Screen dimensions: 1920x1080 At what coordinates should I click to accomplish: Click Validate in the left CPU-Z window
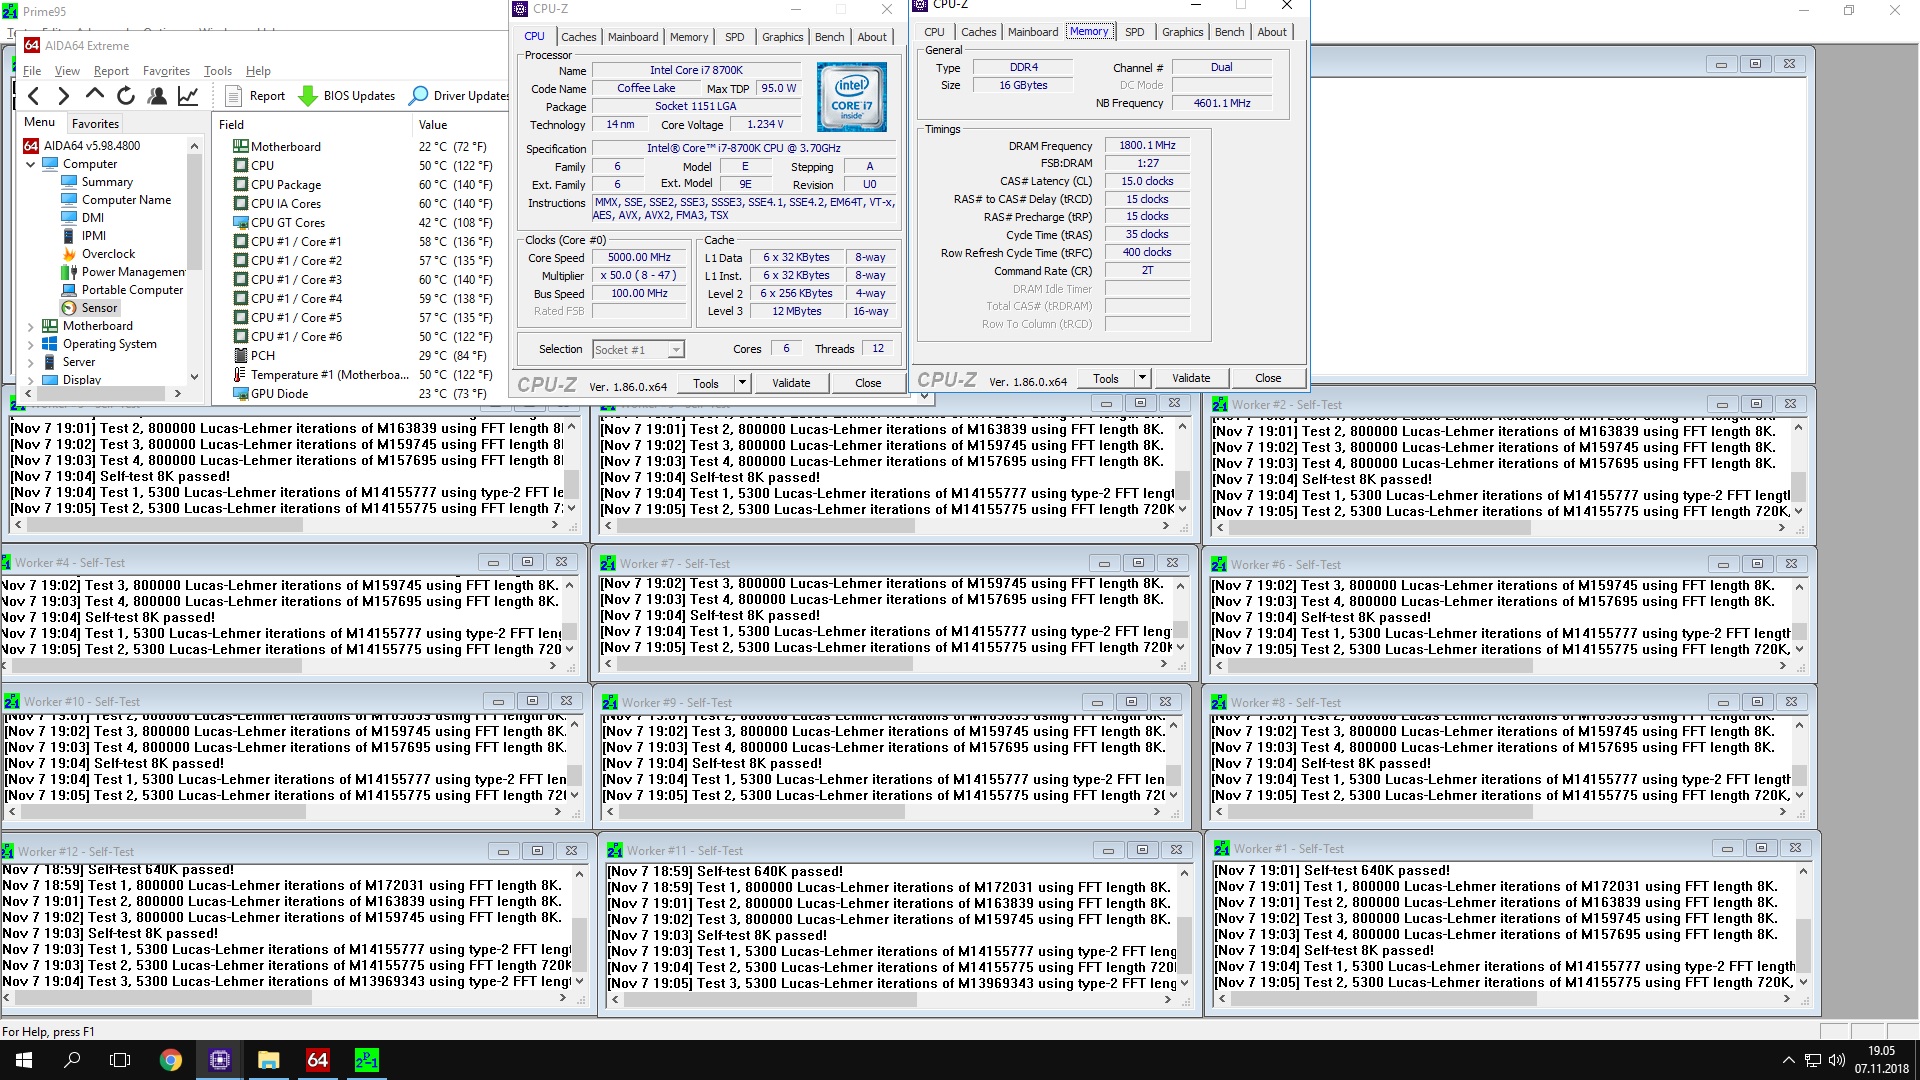coord(790,383)
